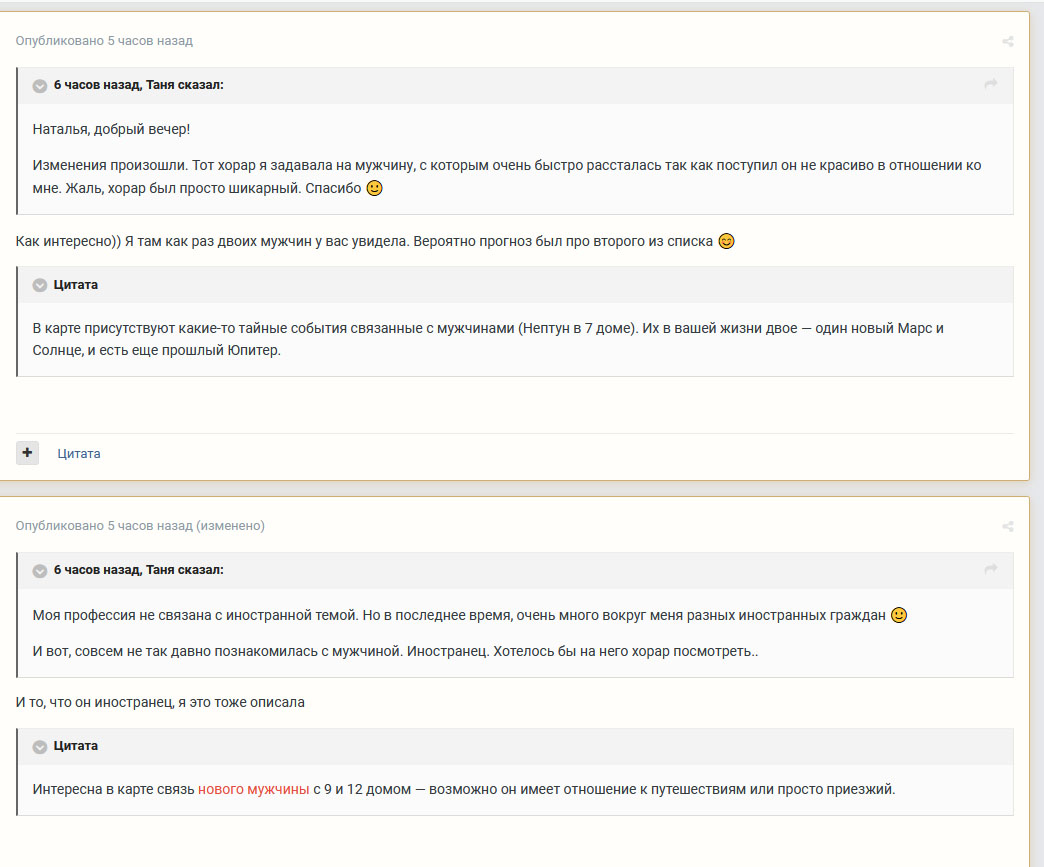Click the text "Солнце, и есть еще прошлый Юпитер."
Viewport: 1044px width, 867px height.
click(x=156, y=350)
